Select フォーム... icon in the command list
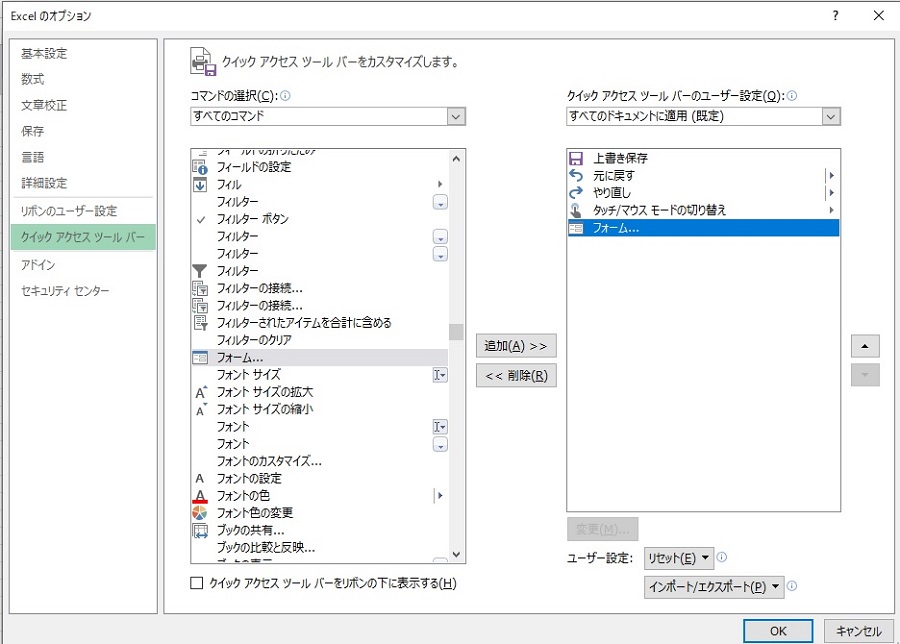This screenshot has width=900, height=644. coord(200,358)
